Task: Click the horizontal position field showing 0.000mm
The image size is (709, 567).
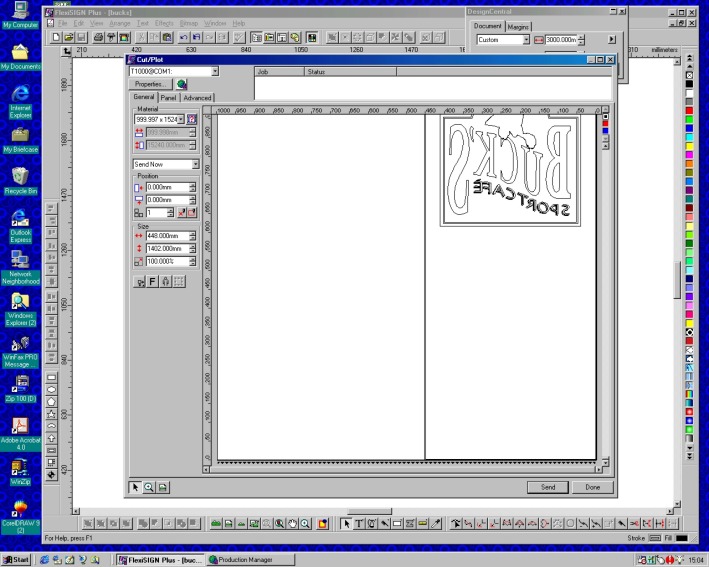Action: tap(167, 187)
